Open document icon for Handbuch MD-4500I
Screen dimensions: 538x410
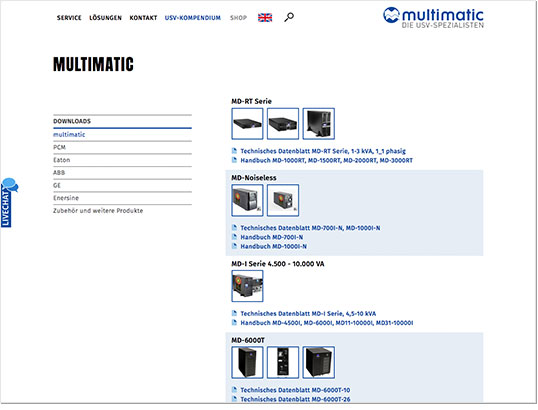(x=235, y=322)
